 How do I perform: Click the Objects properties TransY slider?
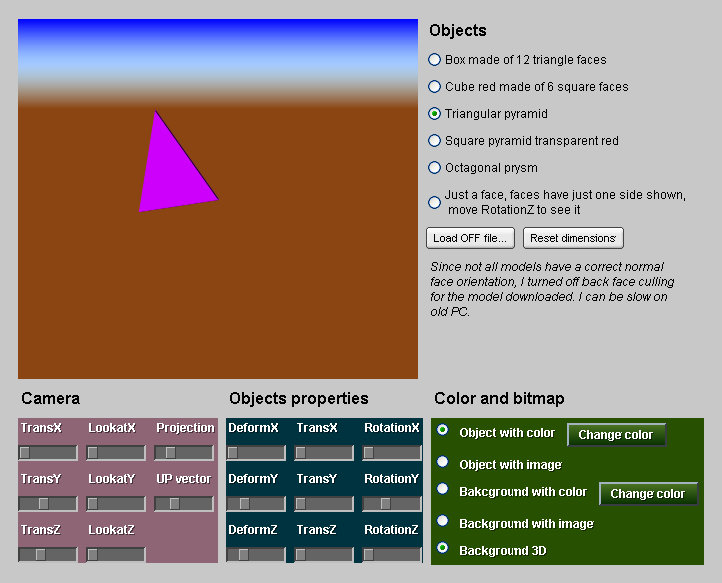pyautogui.click(x=324, y=504)
